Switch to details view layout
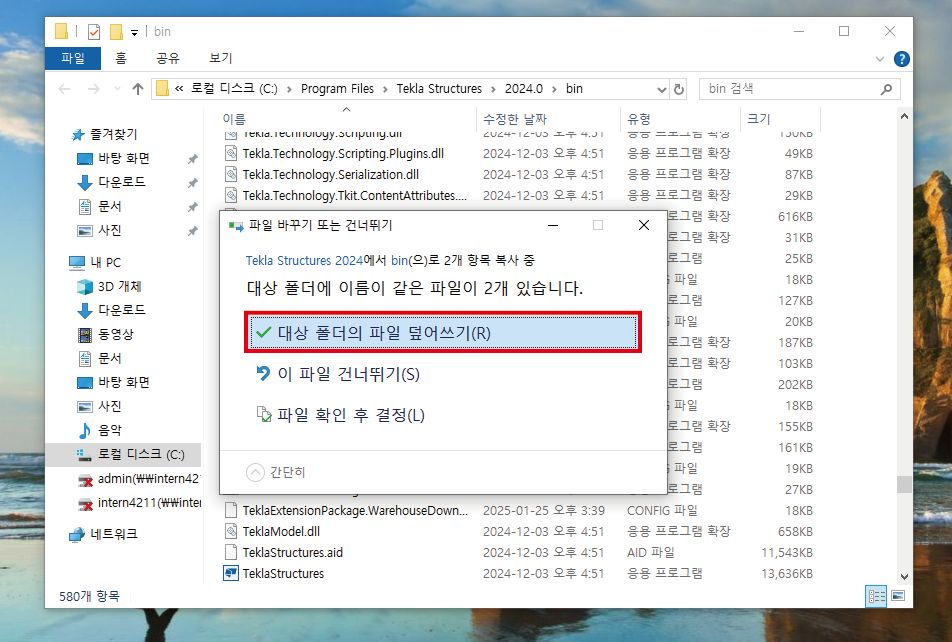This screenshot has height=642, width=952. pos(876,596)
